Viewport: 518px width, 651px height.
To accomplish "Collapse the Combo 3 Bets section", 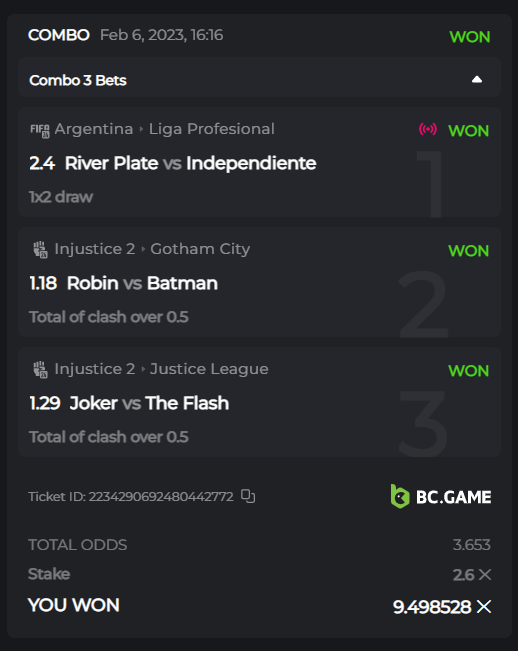I will [477, 79].
